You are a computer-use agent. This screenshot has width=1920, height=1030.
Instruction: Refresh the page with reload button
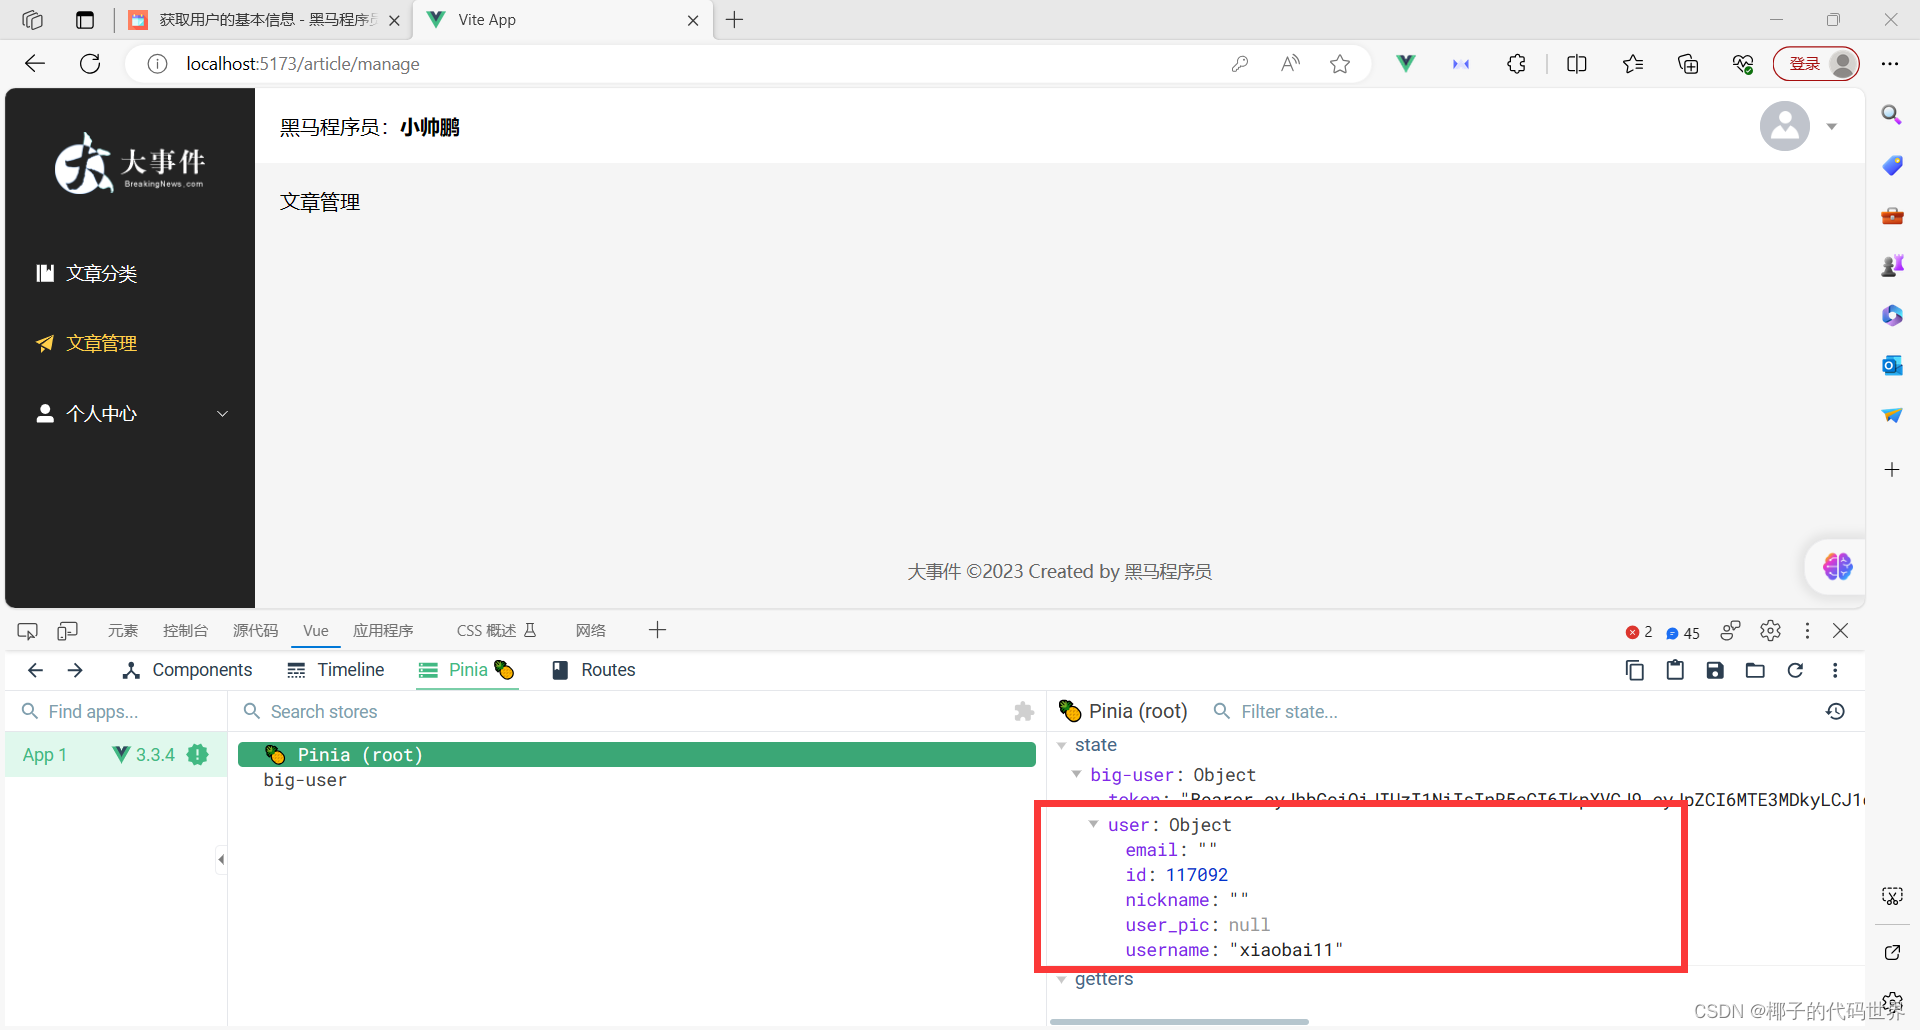pos(90,64)
